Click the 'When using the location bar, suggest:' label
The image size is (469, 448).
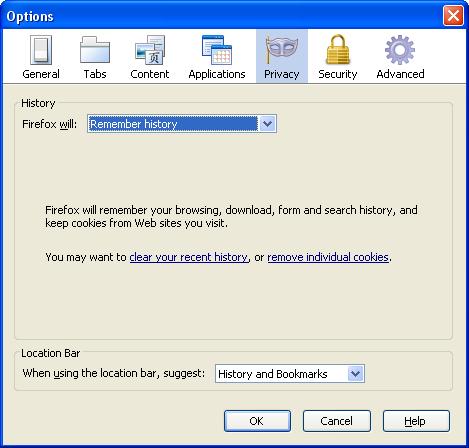click(114, 373)
